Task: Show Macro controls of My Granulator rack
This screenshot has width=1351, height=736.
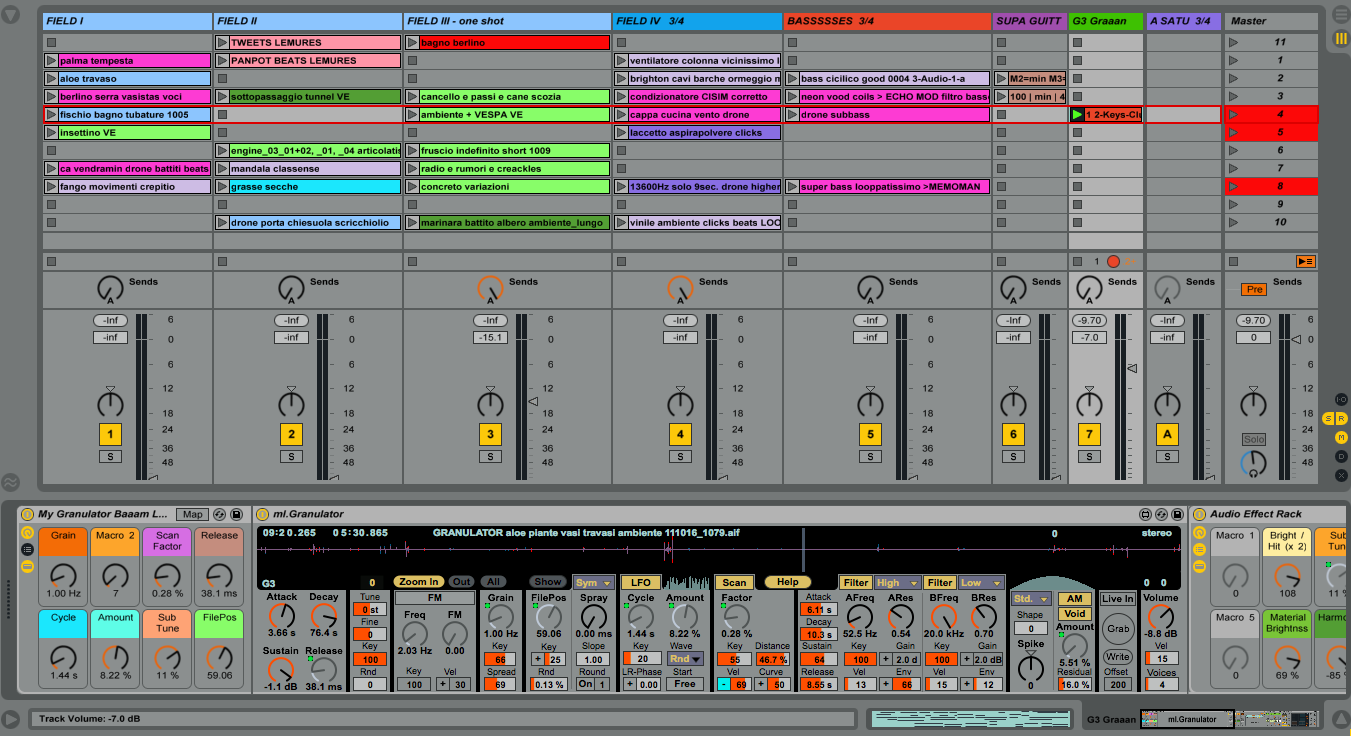Action: tap(27, 533)
